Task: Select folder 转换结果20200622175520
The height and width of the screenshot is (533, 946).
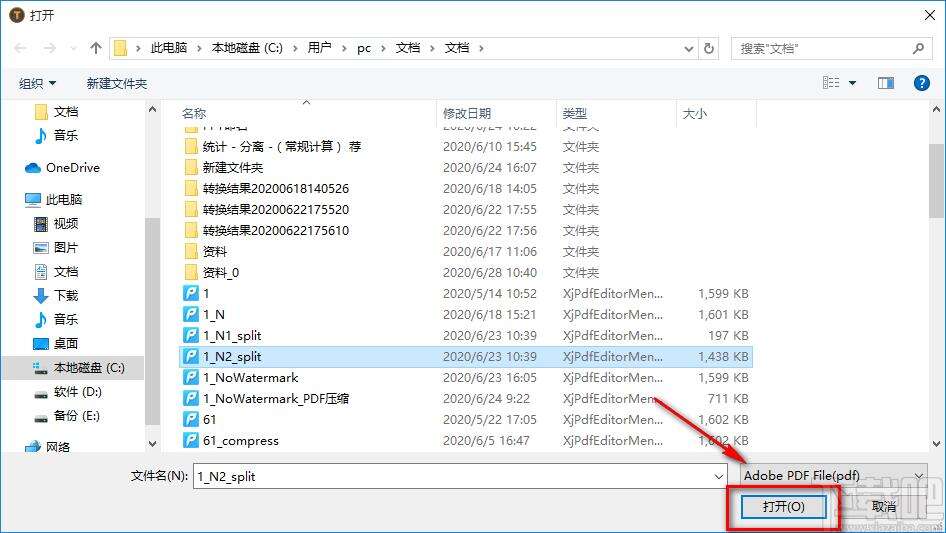Action: click(276, 209)
